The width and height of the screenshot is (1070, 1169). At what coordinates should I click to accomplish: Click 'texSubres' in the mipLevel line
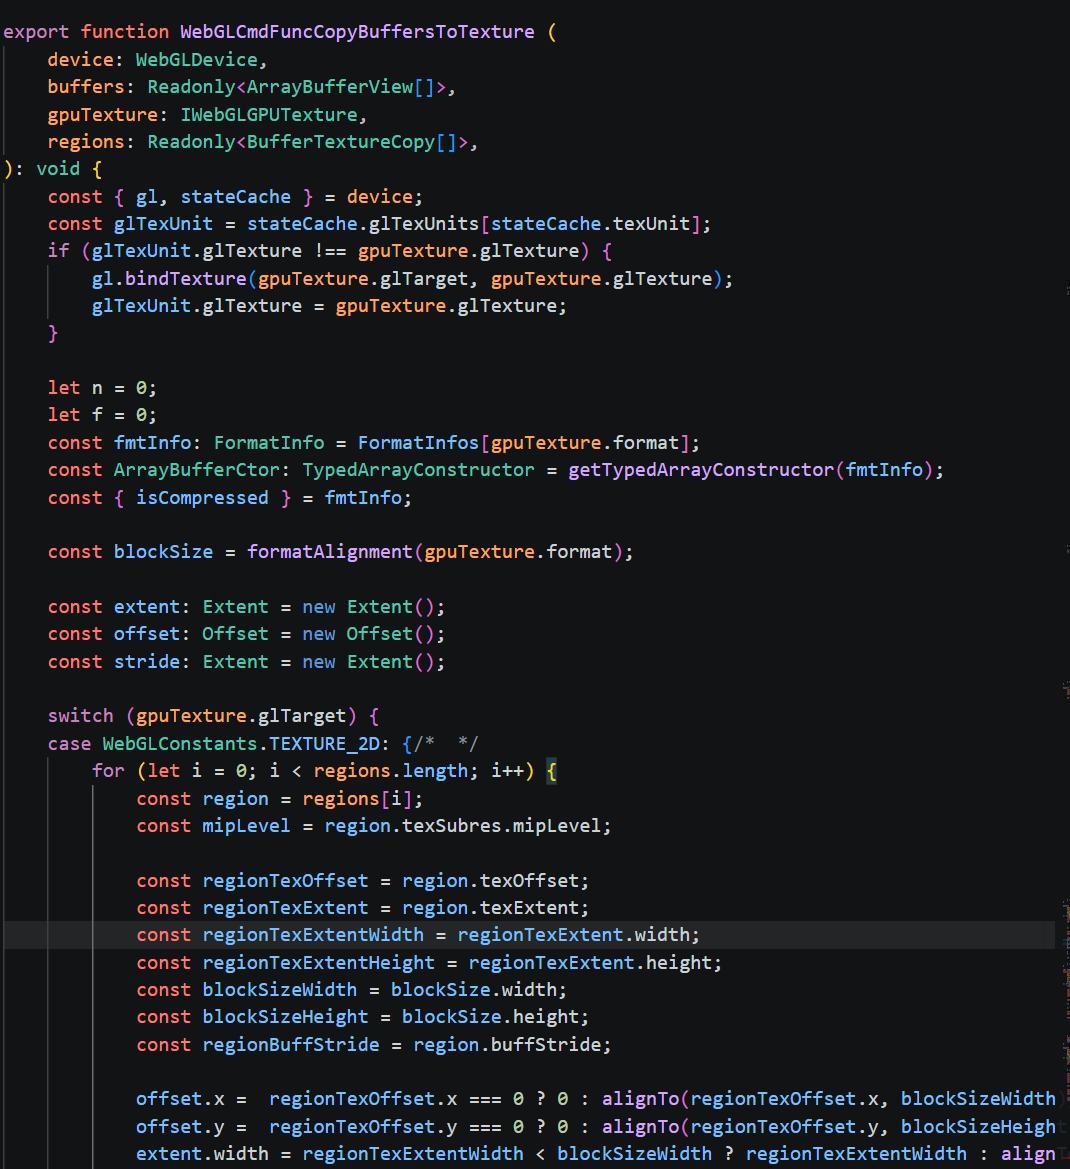[x=452, y=826]
